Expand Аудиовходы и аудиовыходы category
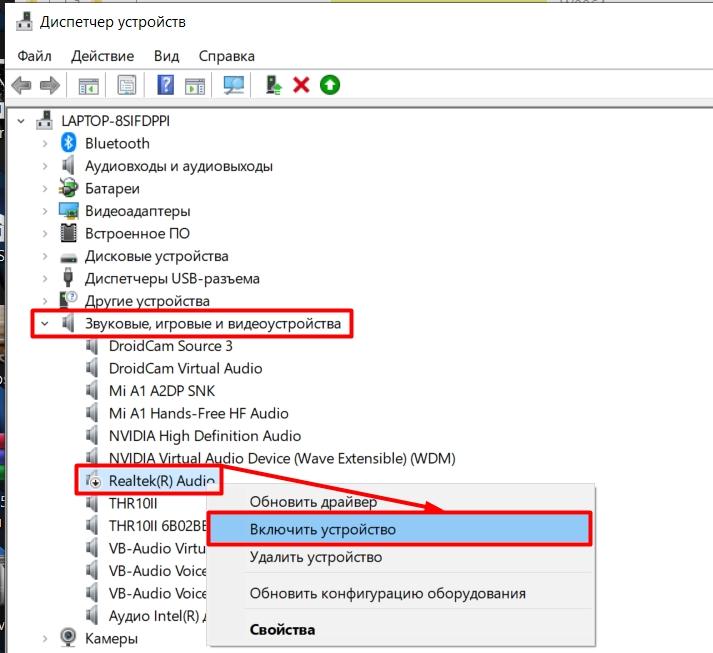 click(x=45, y=166)
